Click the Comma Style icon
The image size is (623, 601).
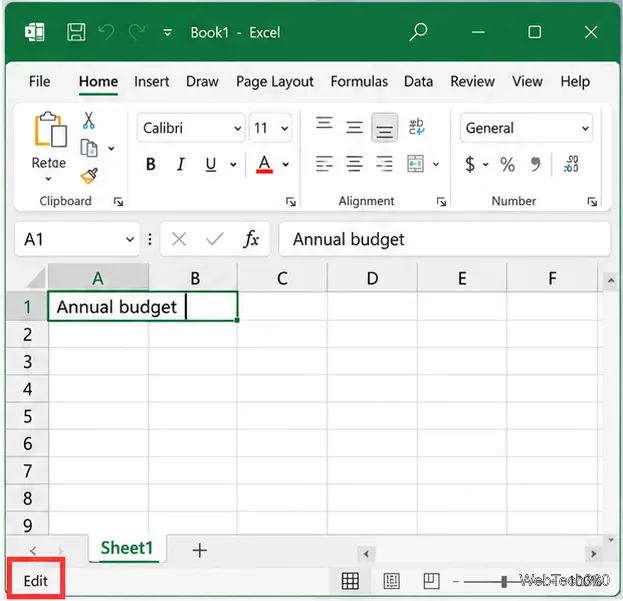coord(536,163)
